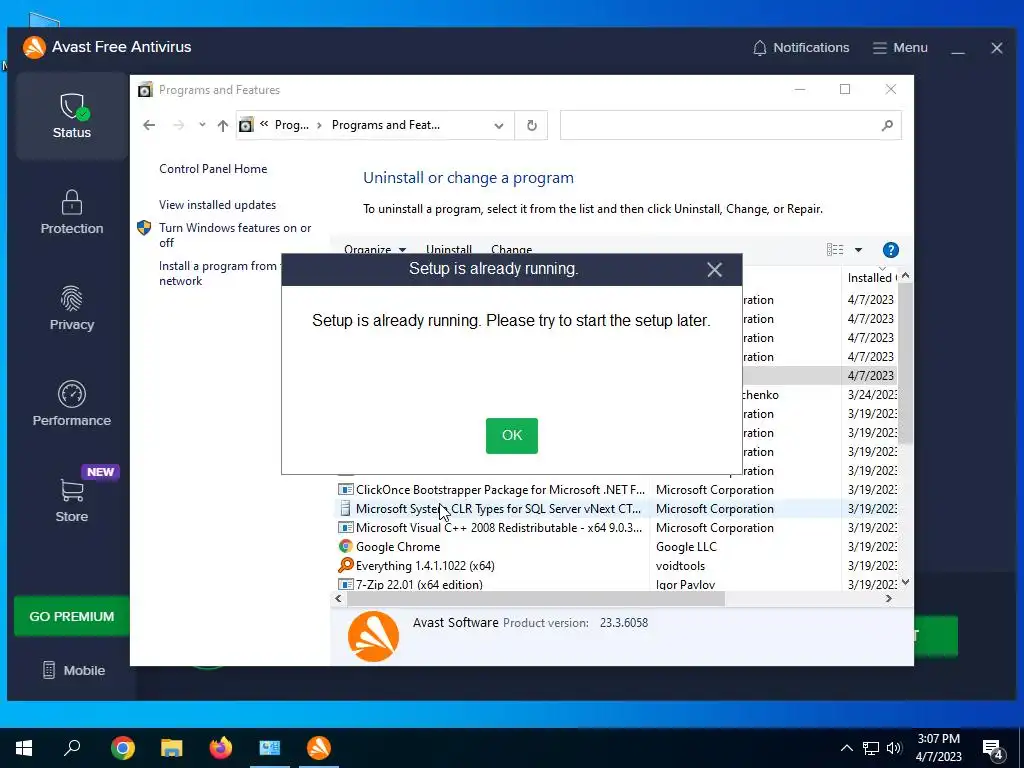
Task: Open Avast Notifications
Action: click(x=801, y=48)
